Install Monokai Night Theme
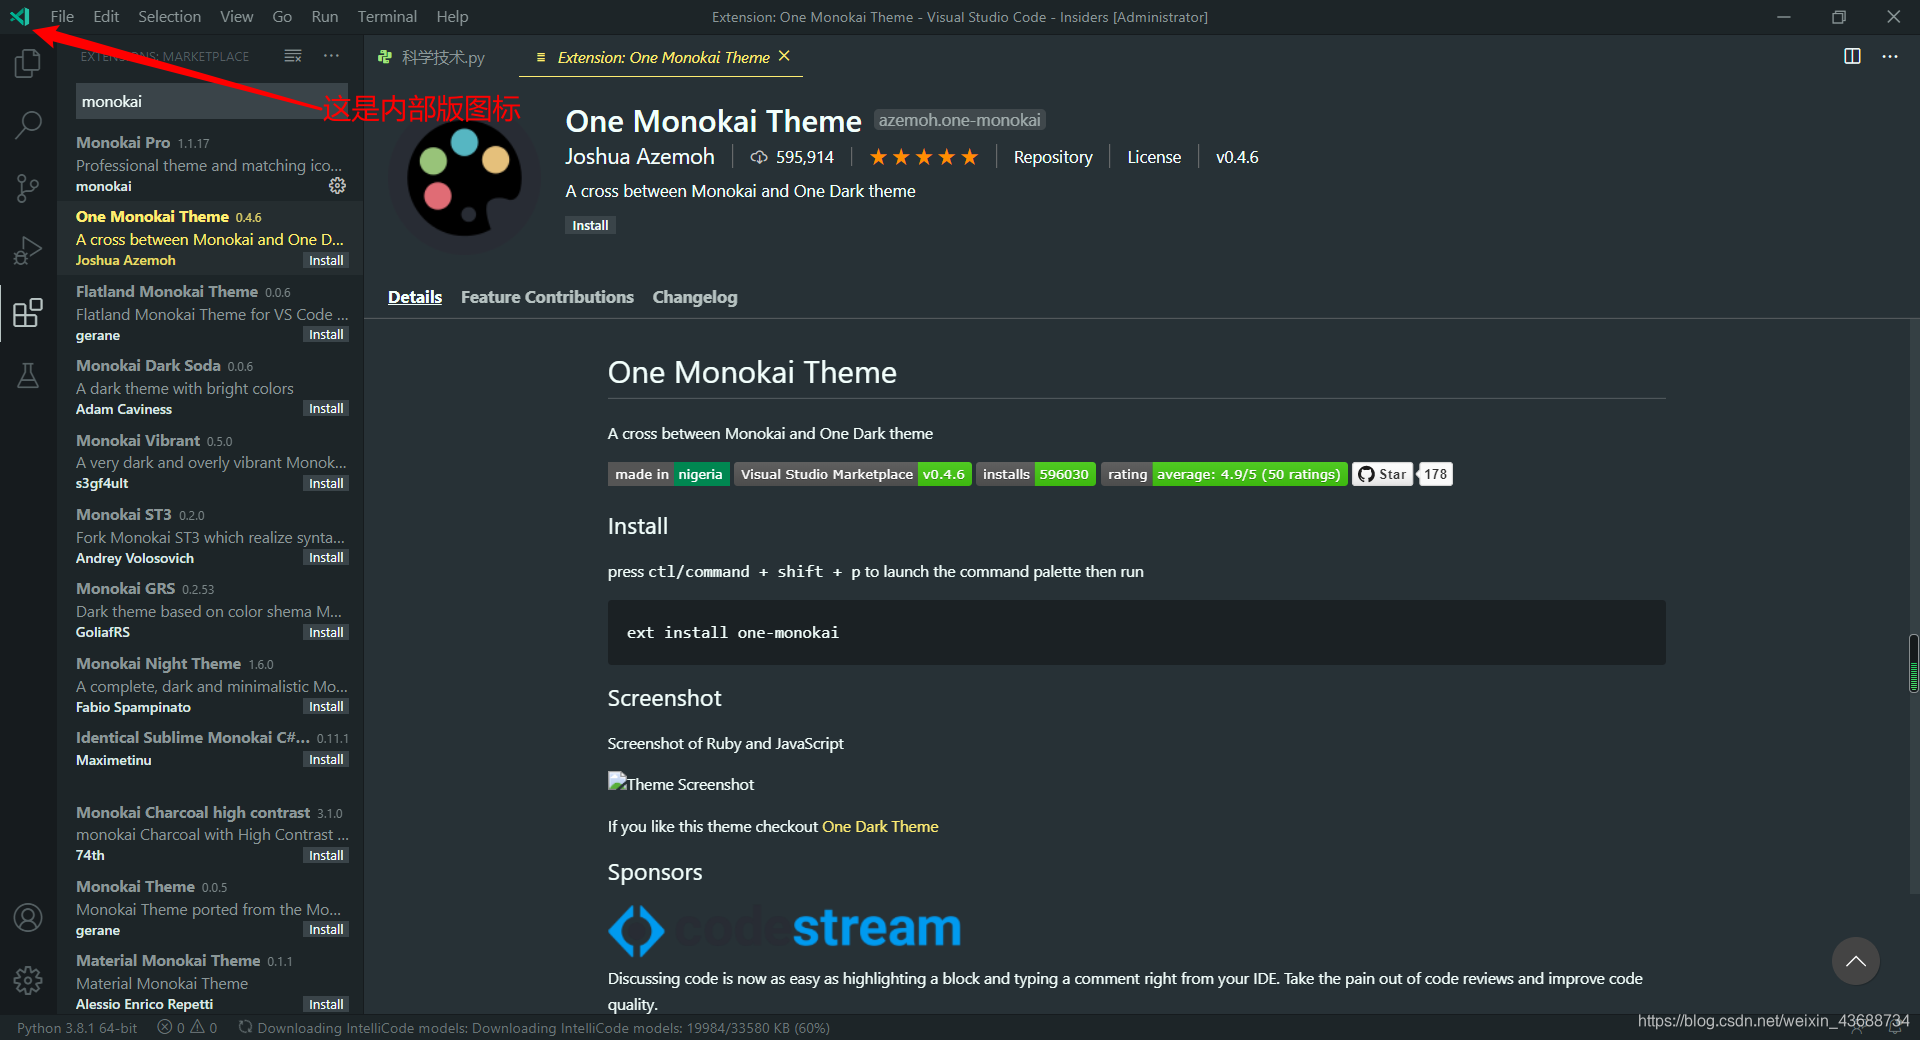Image resolution: width=1920 pixels, height=1040 pixels. point(326,707)
